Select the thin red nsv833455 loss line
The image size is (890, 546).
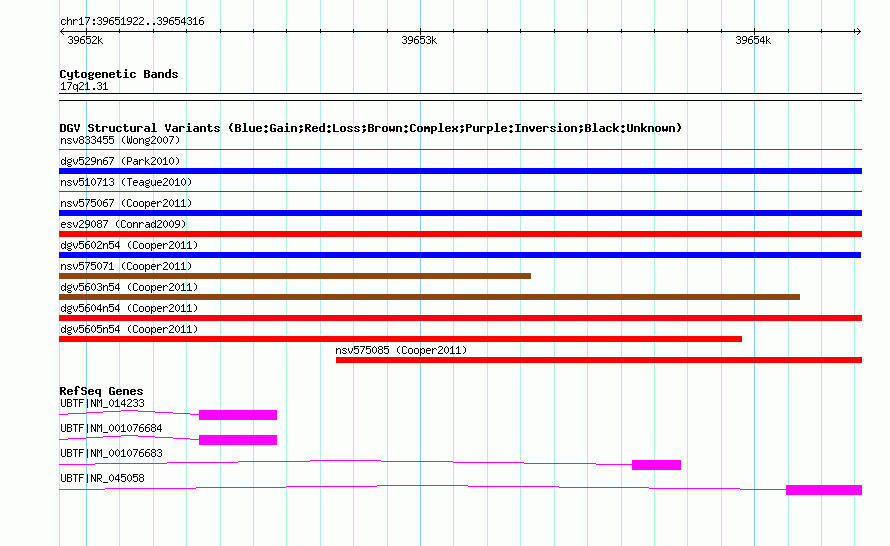coord(460,150)
